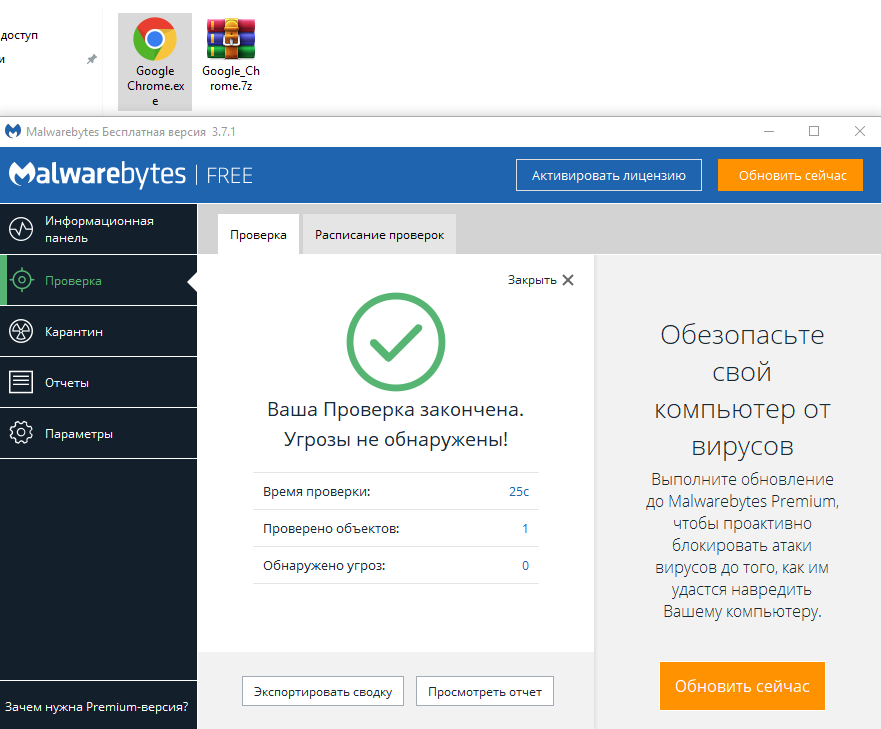Click header Обновить сейчас button
This screenshot has height=729, width=881.
(x=790, y=175)
